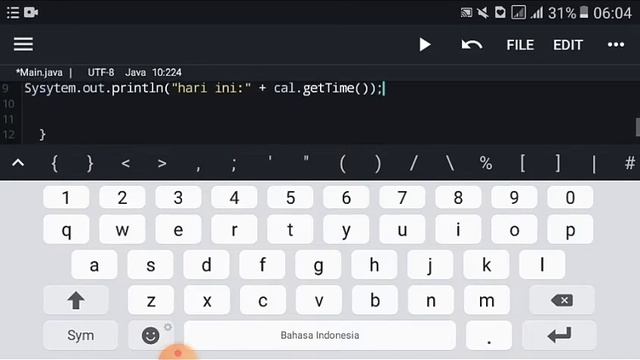Insert an opening square bracket

click(522, 164)
